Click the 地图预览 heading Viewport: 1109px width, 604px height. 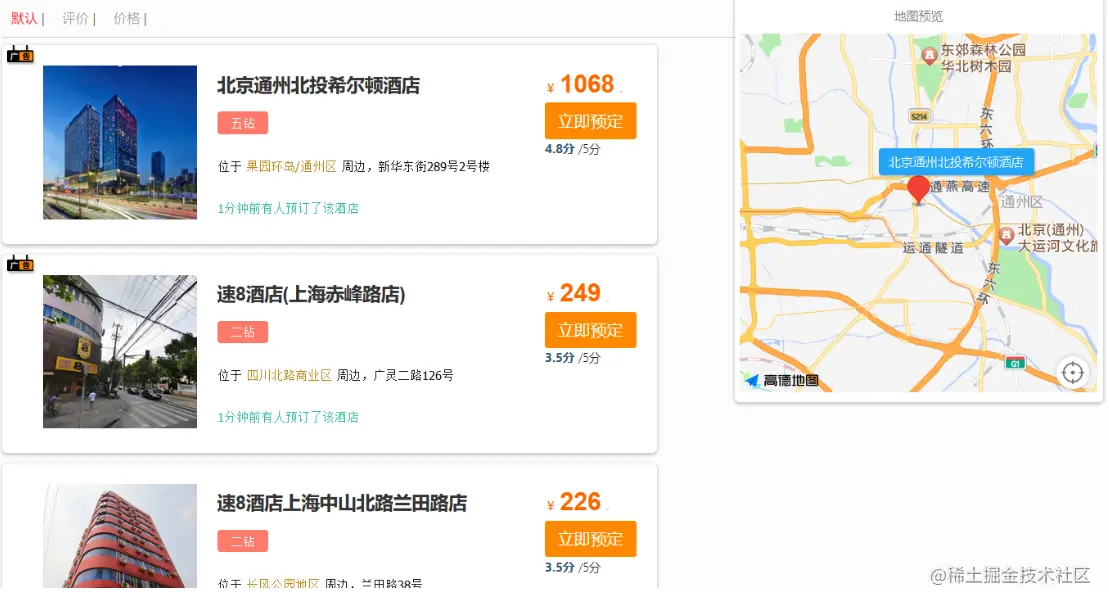click(x=918, y=16)
